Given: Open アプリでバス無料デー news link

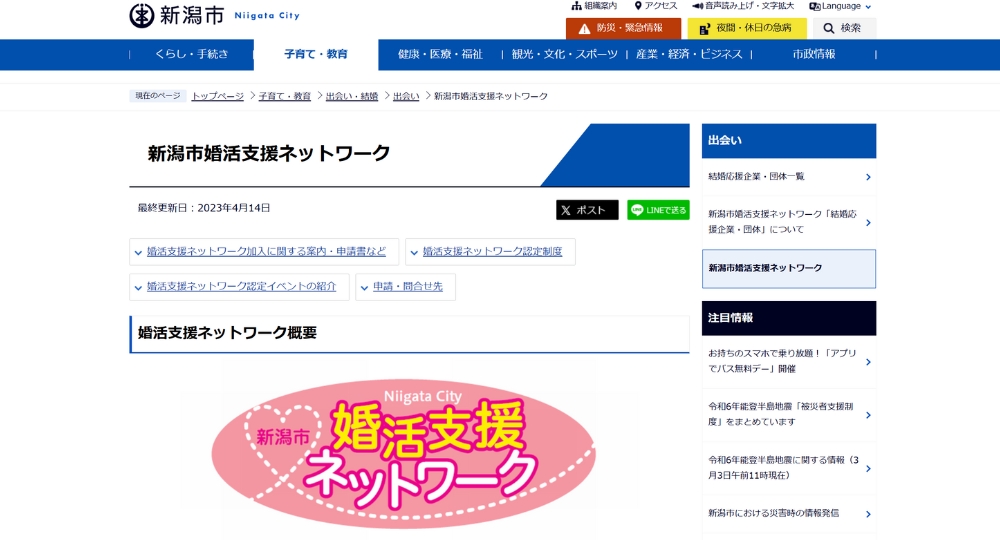Looking at the screenshot, I should [x=789, y=361].
